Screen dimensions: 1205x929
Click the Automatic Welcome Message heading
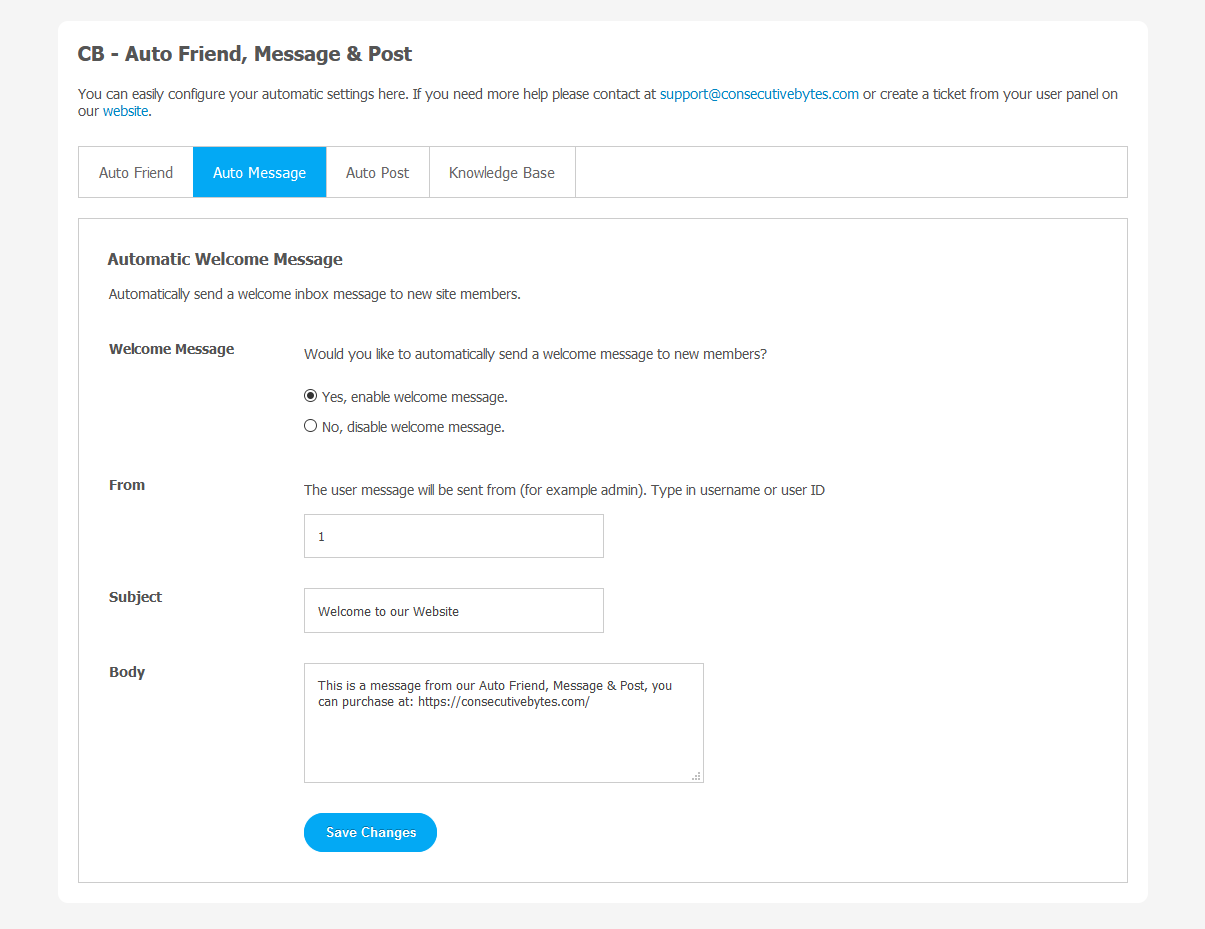pyautogui.click(x=225, y=259)
